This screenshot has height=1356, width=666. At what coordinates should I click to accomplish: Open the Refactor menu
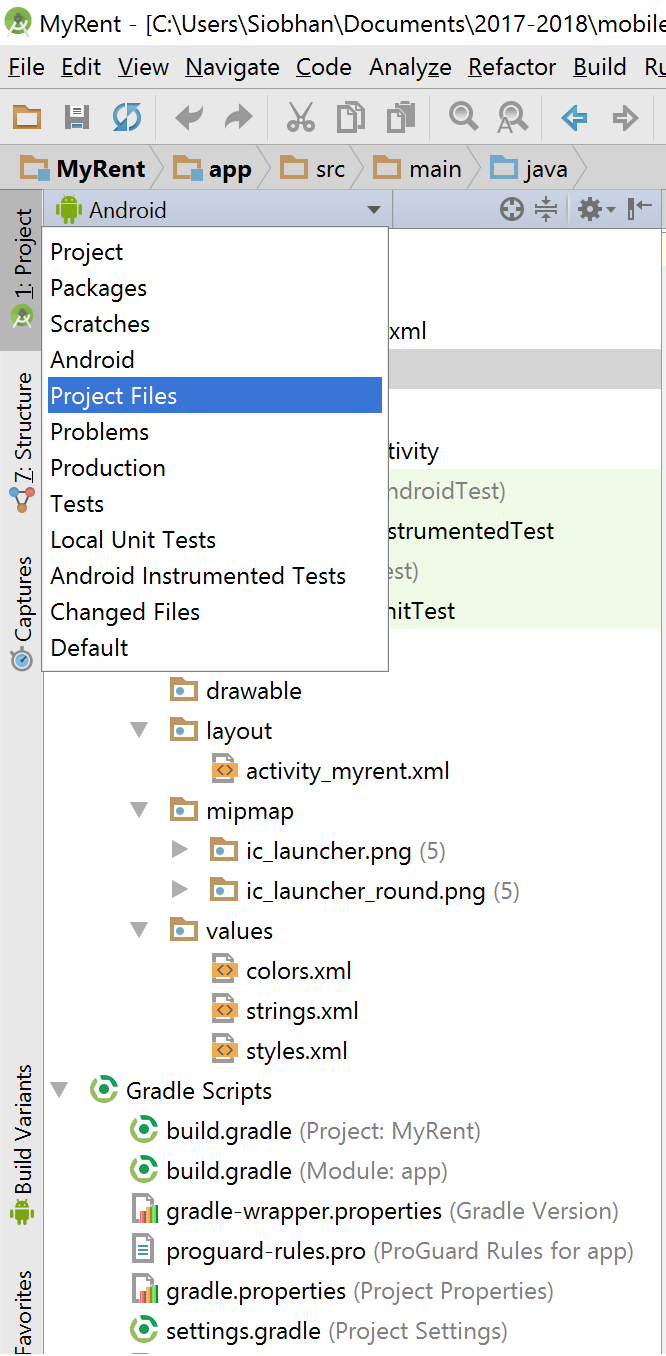click(511, 67)
